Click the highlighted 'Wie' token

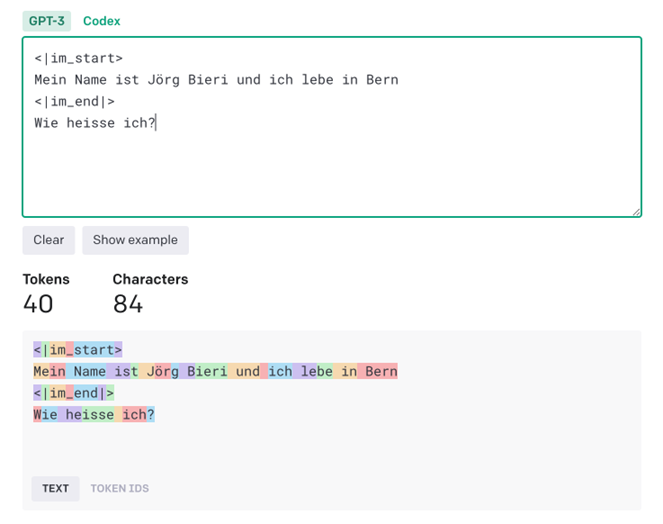(x=45, y=414)
